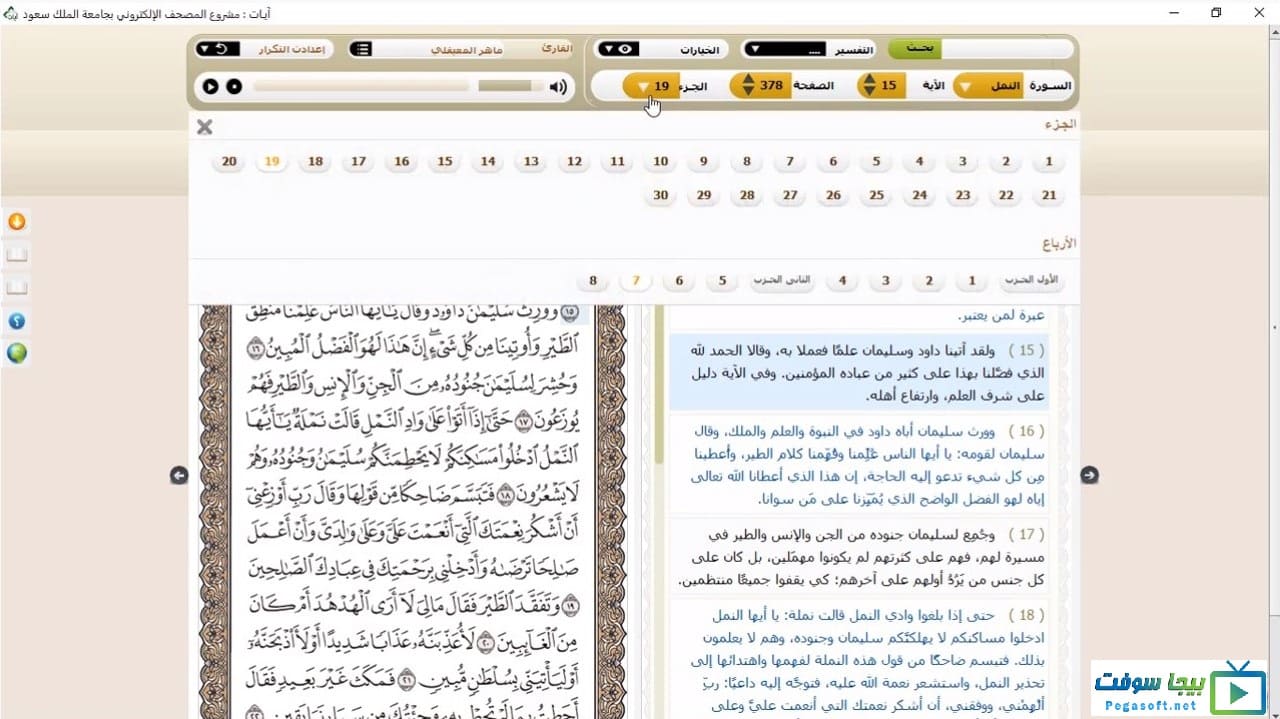Viewport: 1280px width, 719px height.
Task: Select quarter 5 in الأرباع row
Action: (x=722, y=281)
